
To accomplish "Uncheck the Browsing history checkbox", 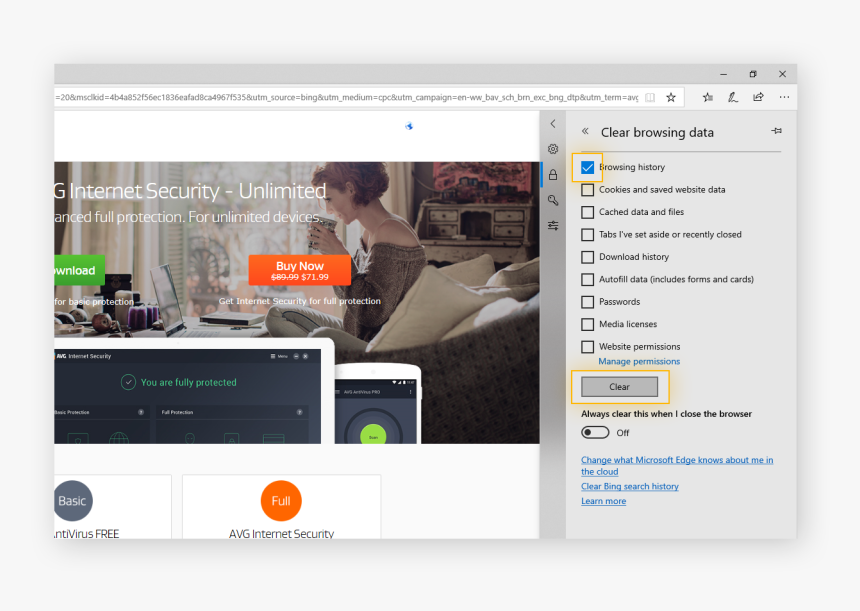I will point(587,167).
